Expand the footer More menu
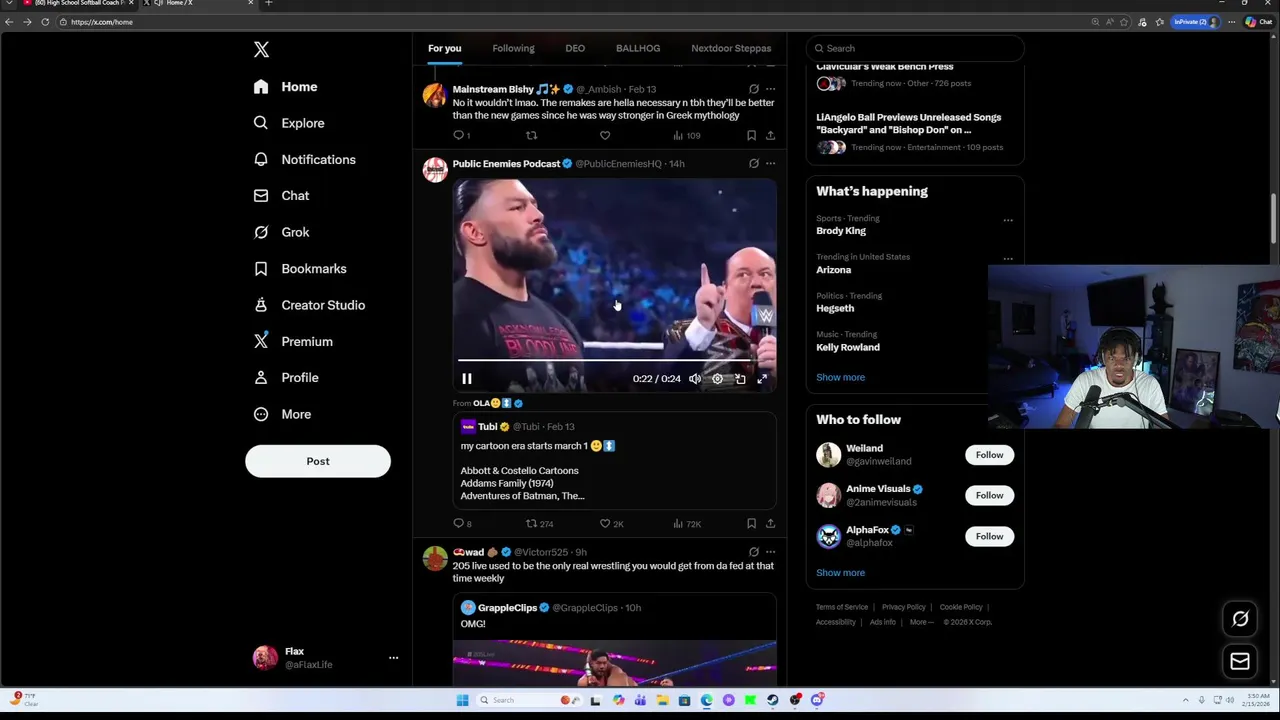This screenshot has width=1280, height=720. 921,622
